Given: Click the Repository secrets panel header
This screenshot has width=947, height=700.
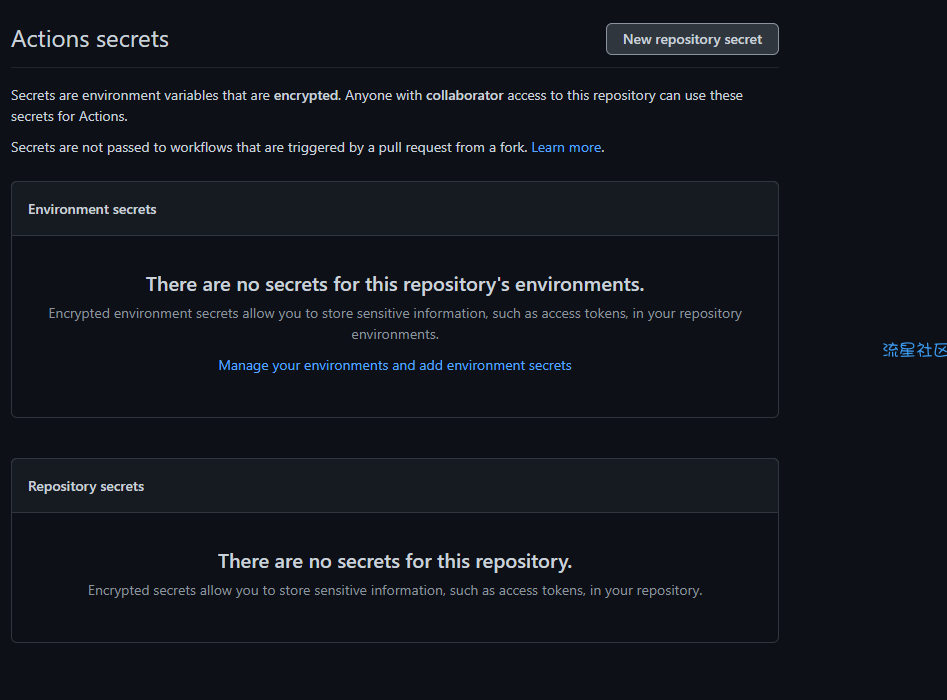Looking at the screenshot, I should point(395,486).
